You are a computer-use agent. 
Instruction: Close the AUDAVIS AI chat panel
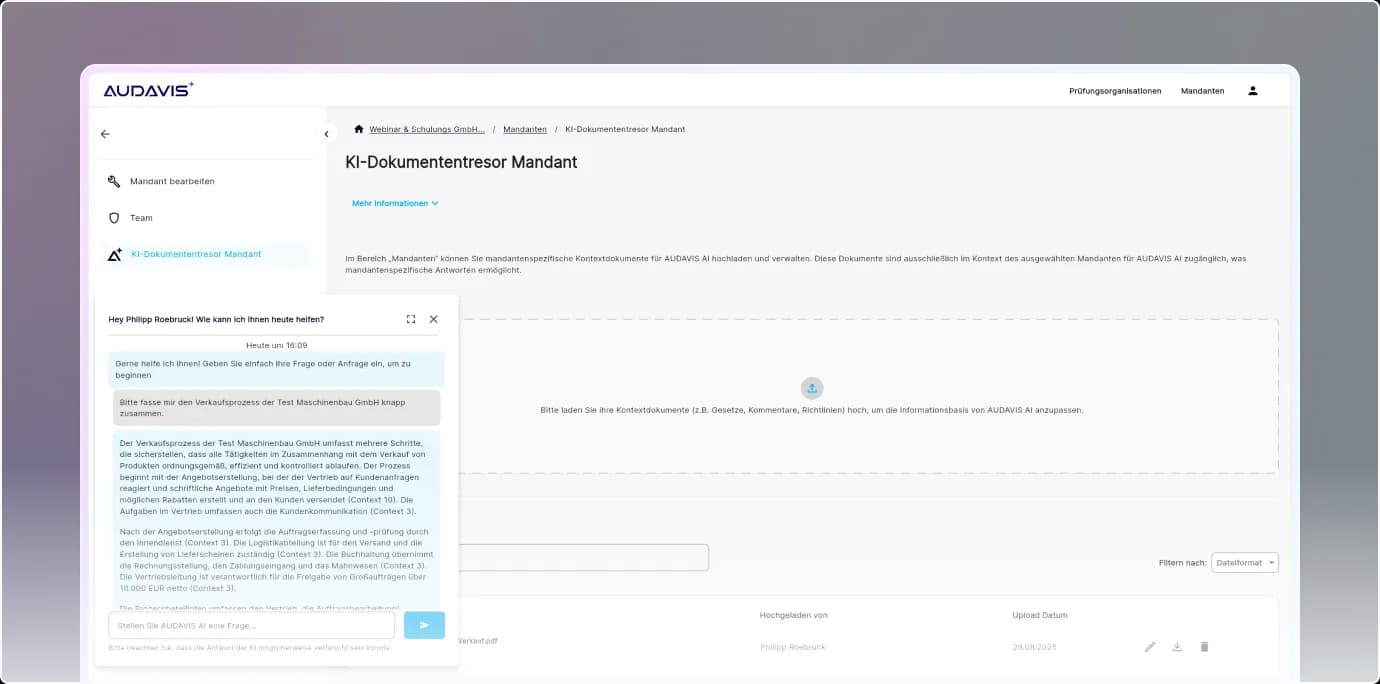(x=433, y=319)
